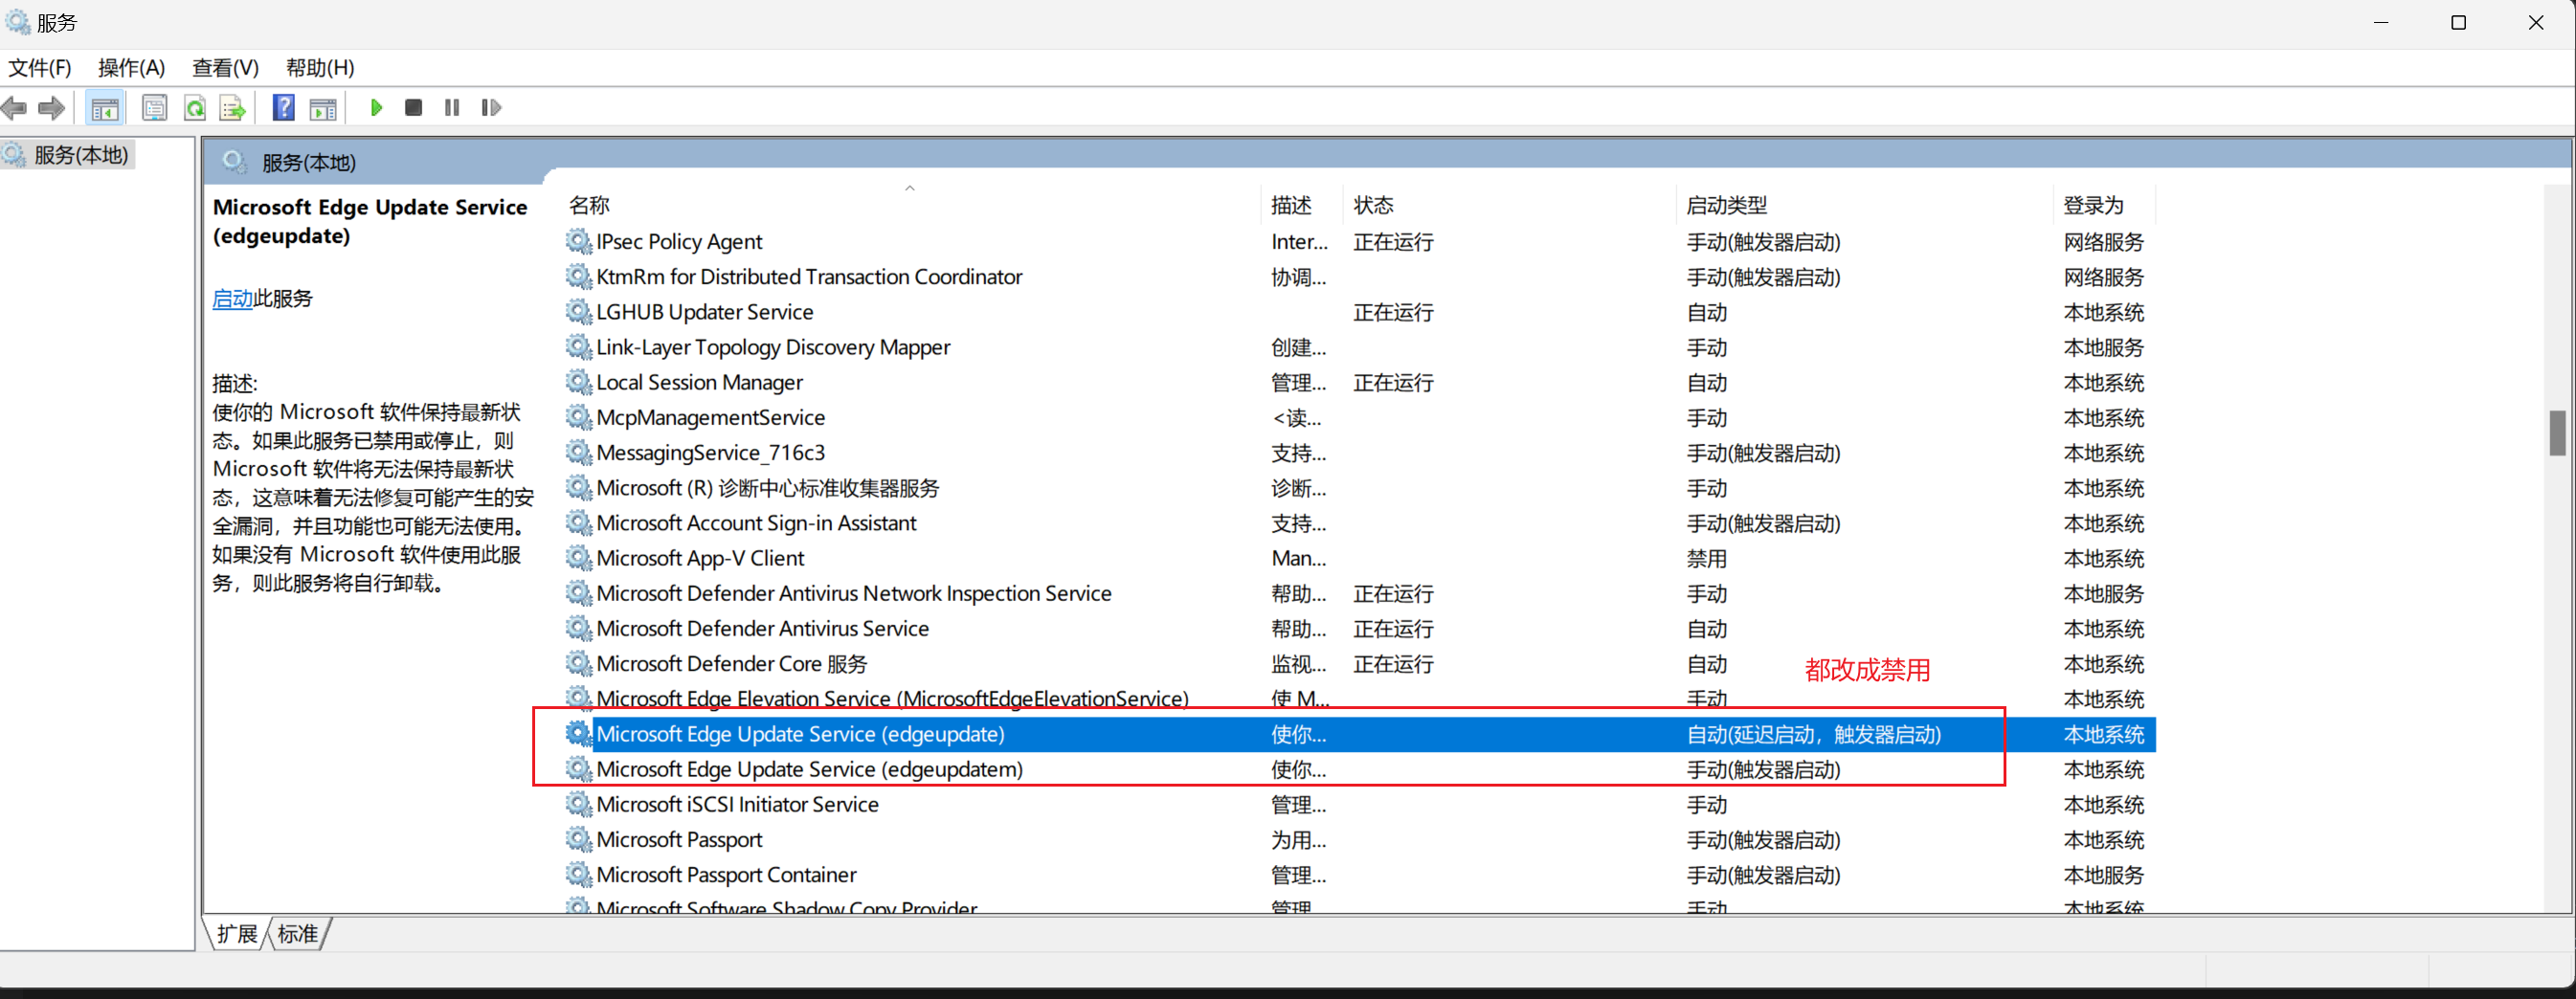Select the Microsoft Account Sign-in Assistant icon
2576x999 pixels.
[579, 522]
